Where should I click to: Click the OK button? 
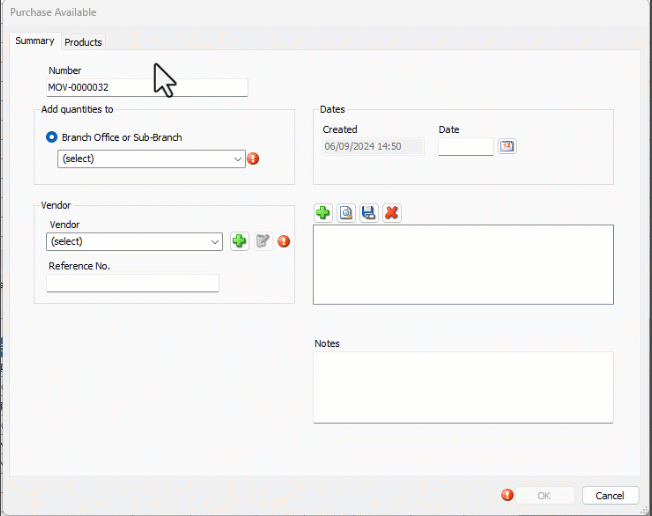(544, 495)
